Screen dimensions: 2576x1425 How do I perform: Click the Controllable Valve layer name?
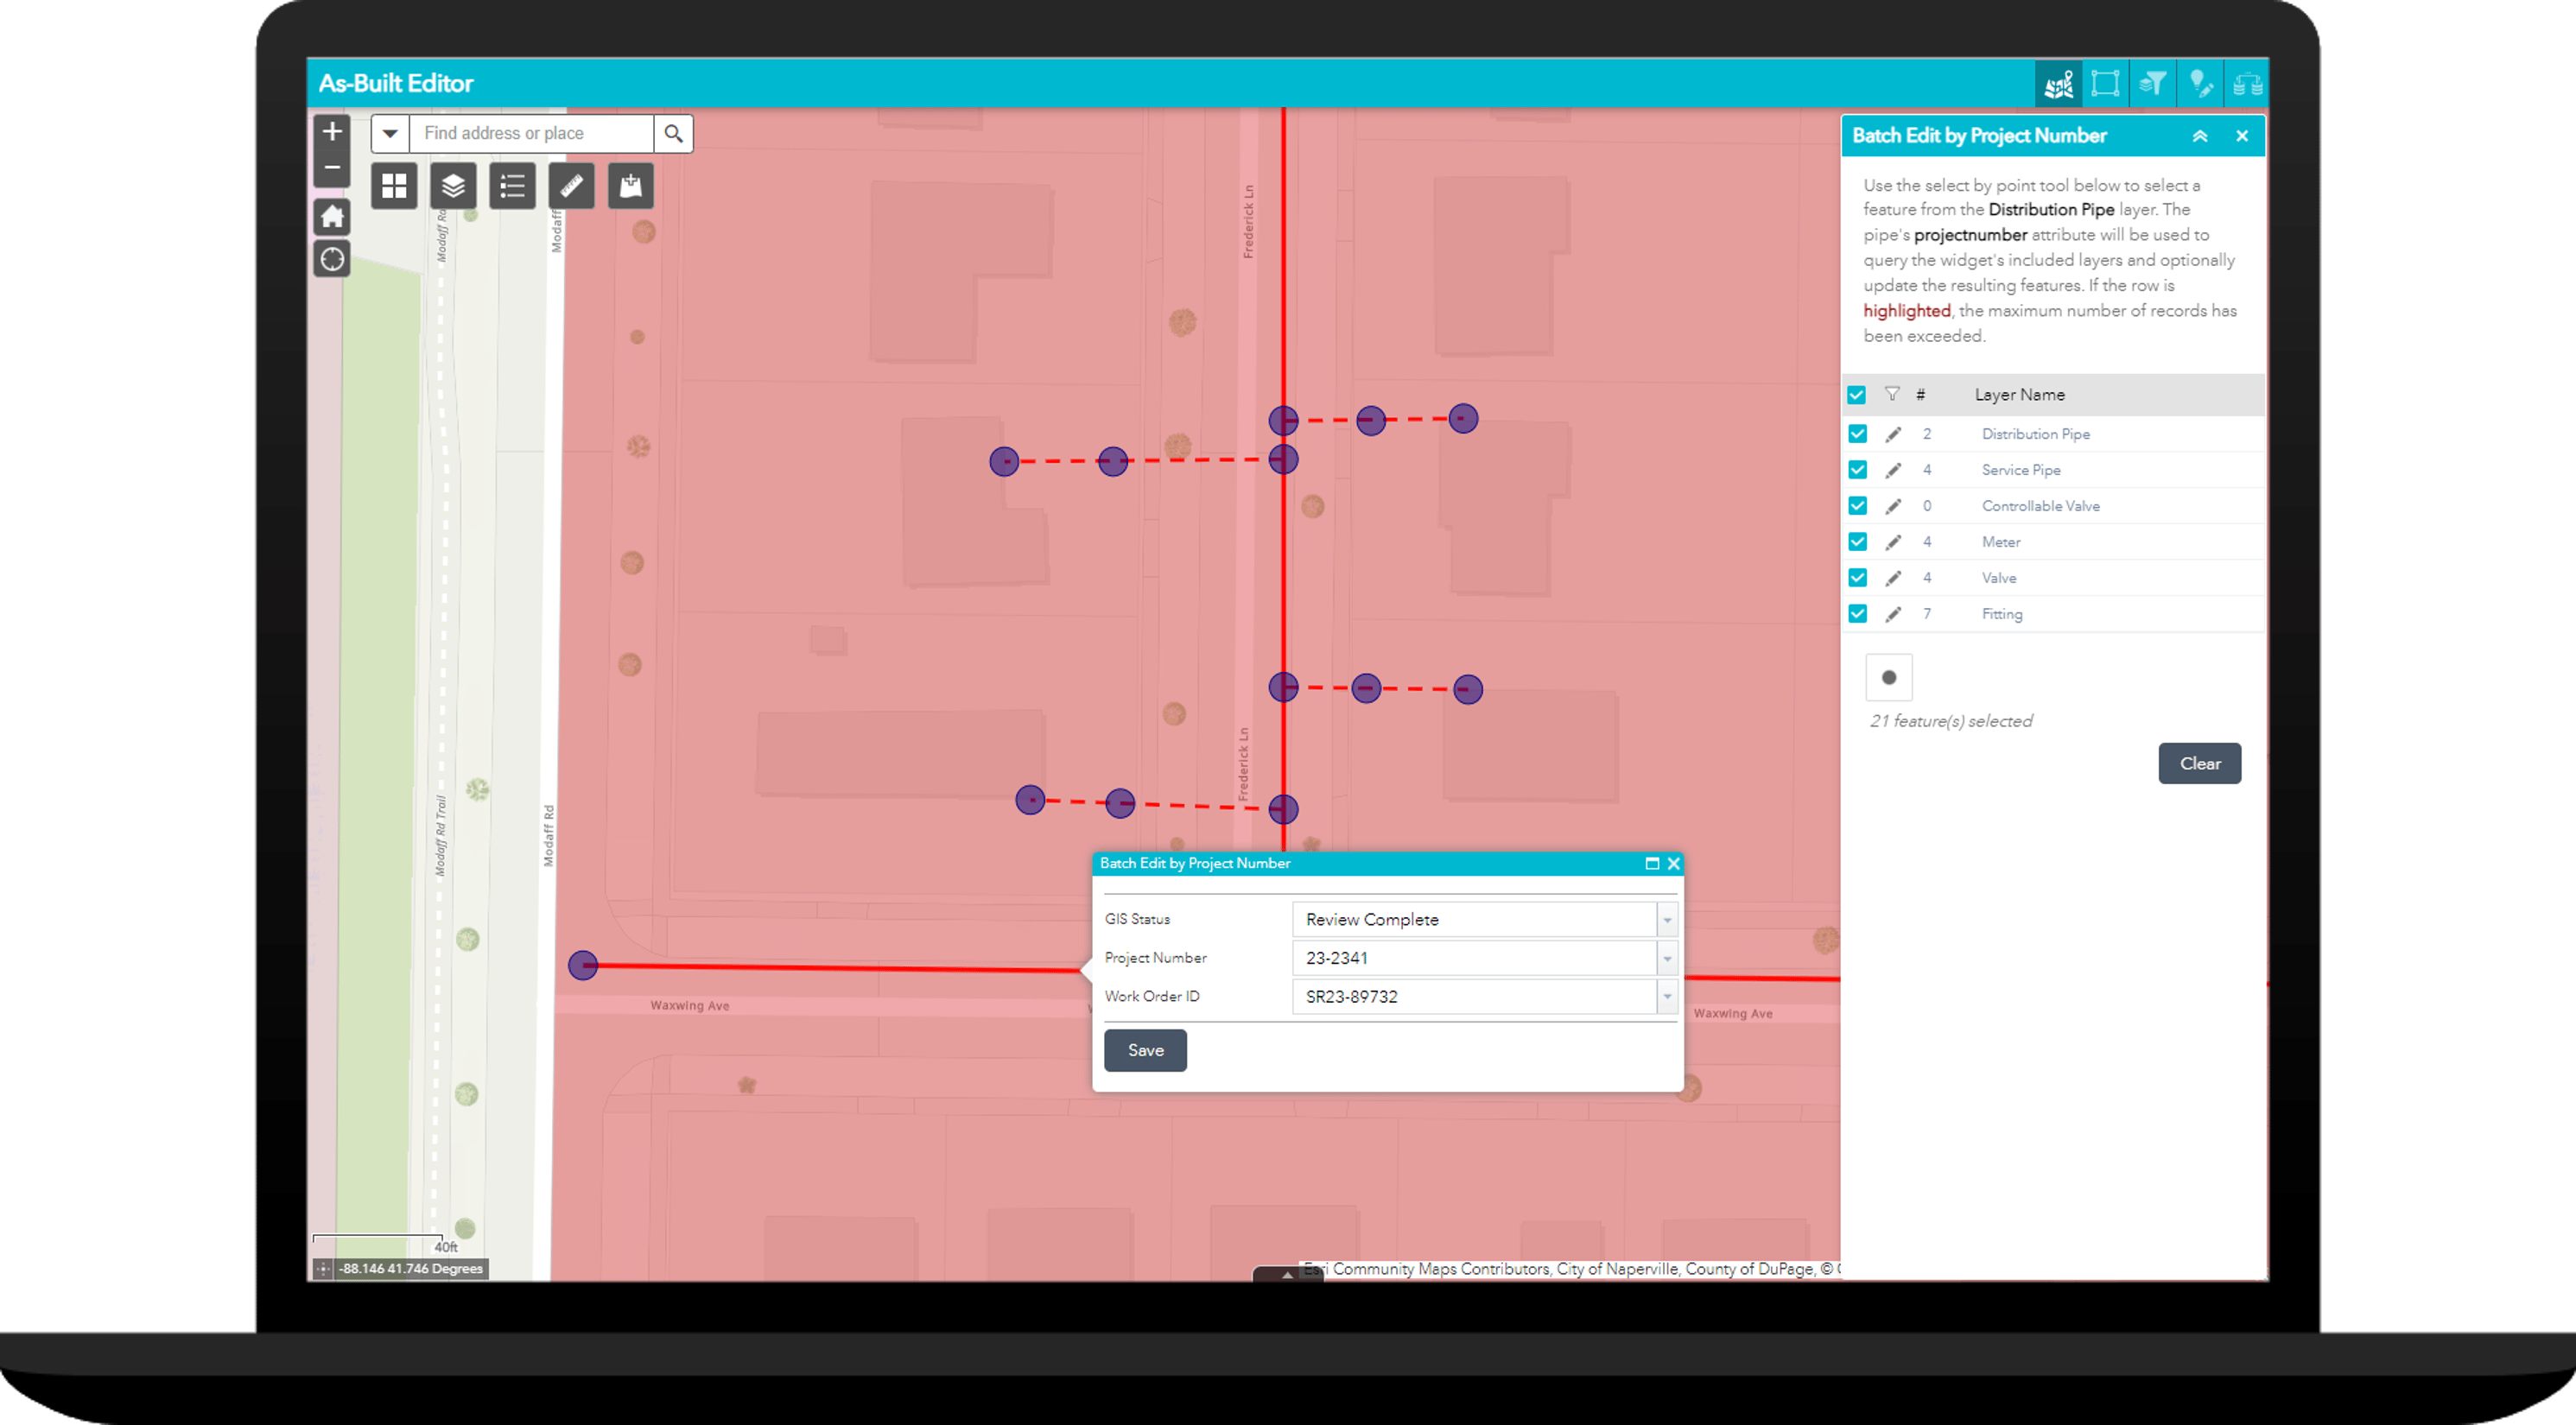click(2040, 506)
